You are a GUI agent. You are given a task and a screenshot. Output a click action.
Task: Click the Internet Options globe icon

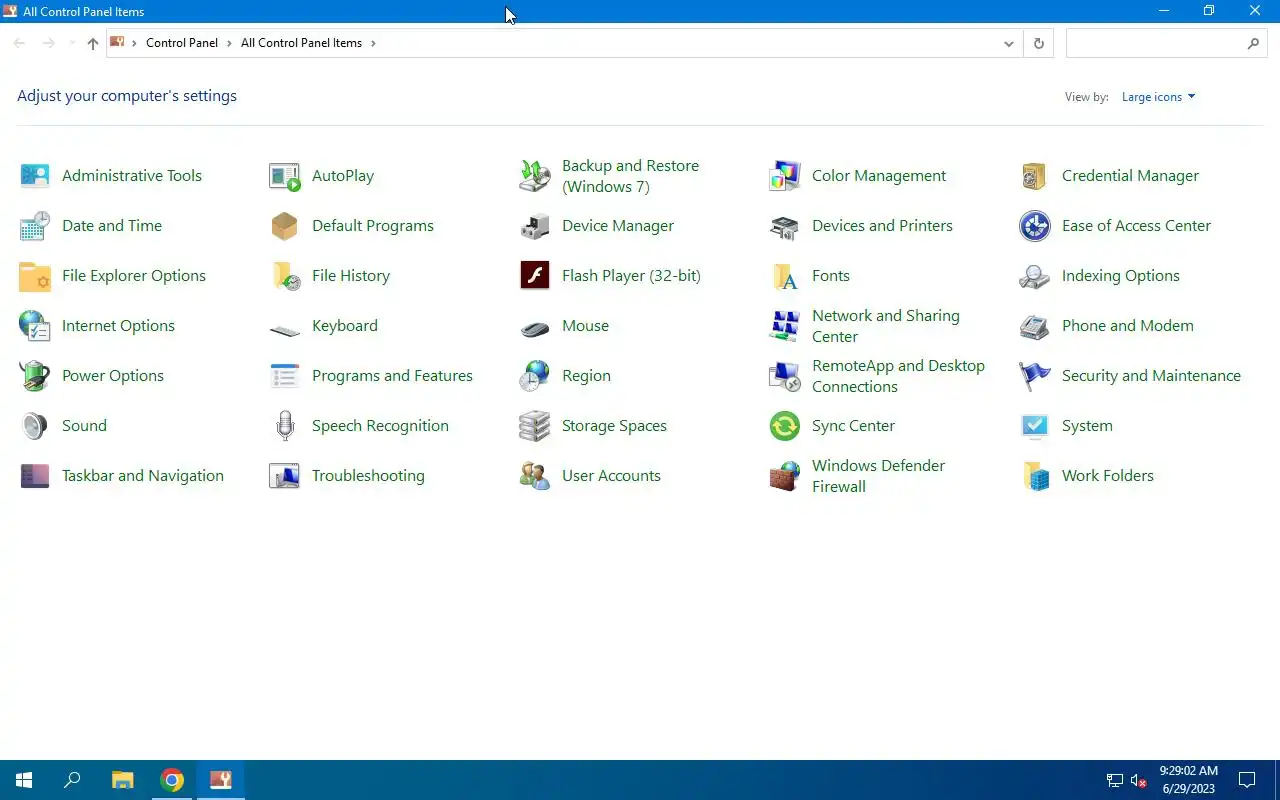[x=35, y=326]
